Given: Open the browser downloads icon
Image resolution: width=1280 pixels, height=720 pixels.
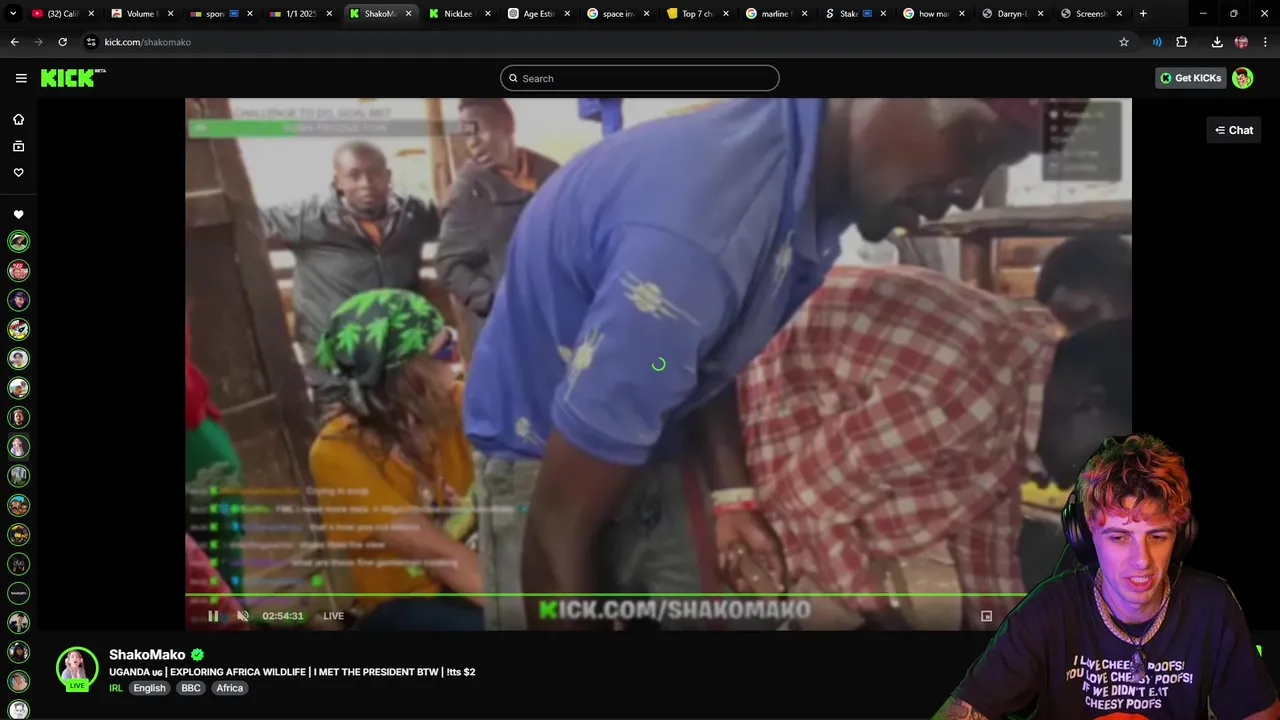Looking at the screenshot, I should click(x=1217, y=42).
